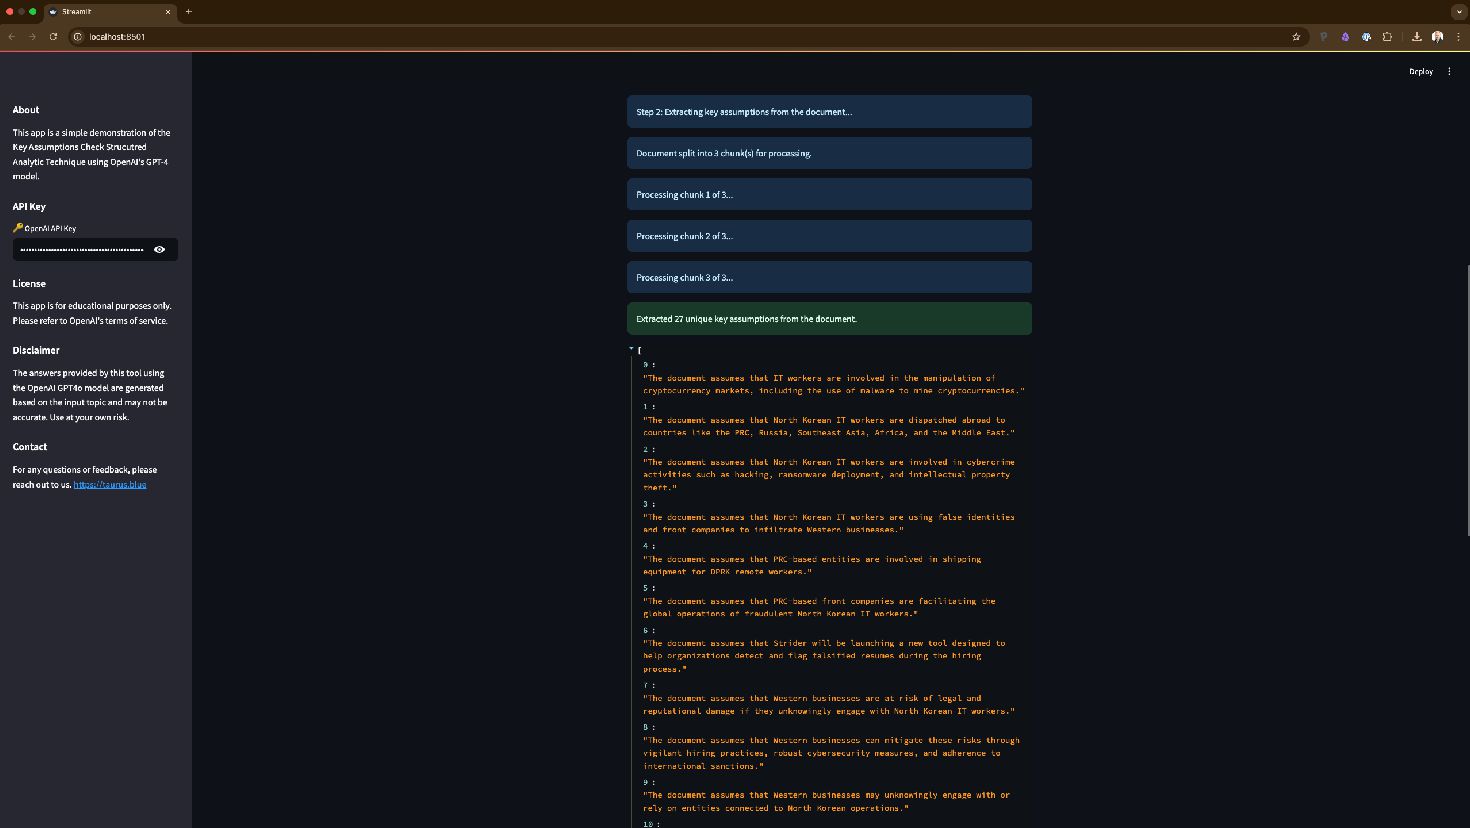This screenshot has width=1470, height=828.
Task: Click 'Processing chunk 2 of 3...' message
Action: [829, 236]
